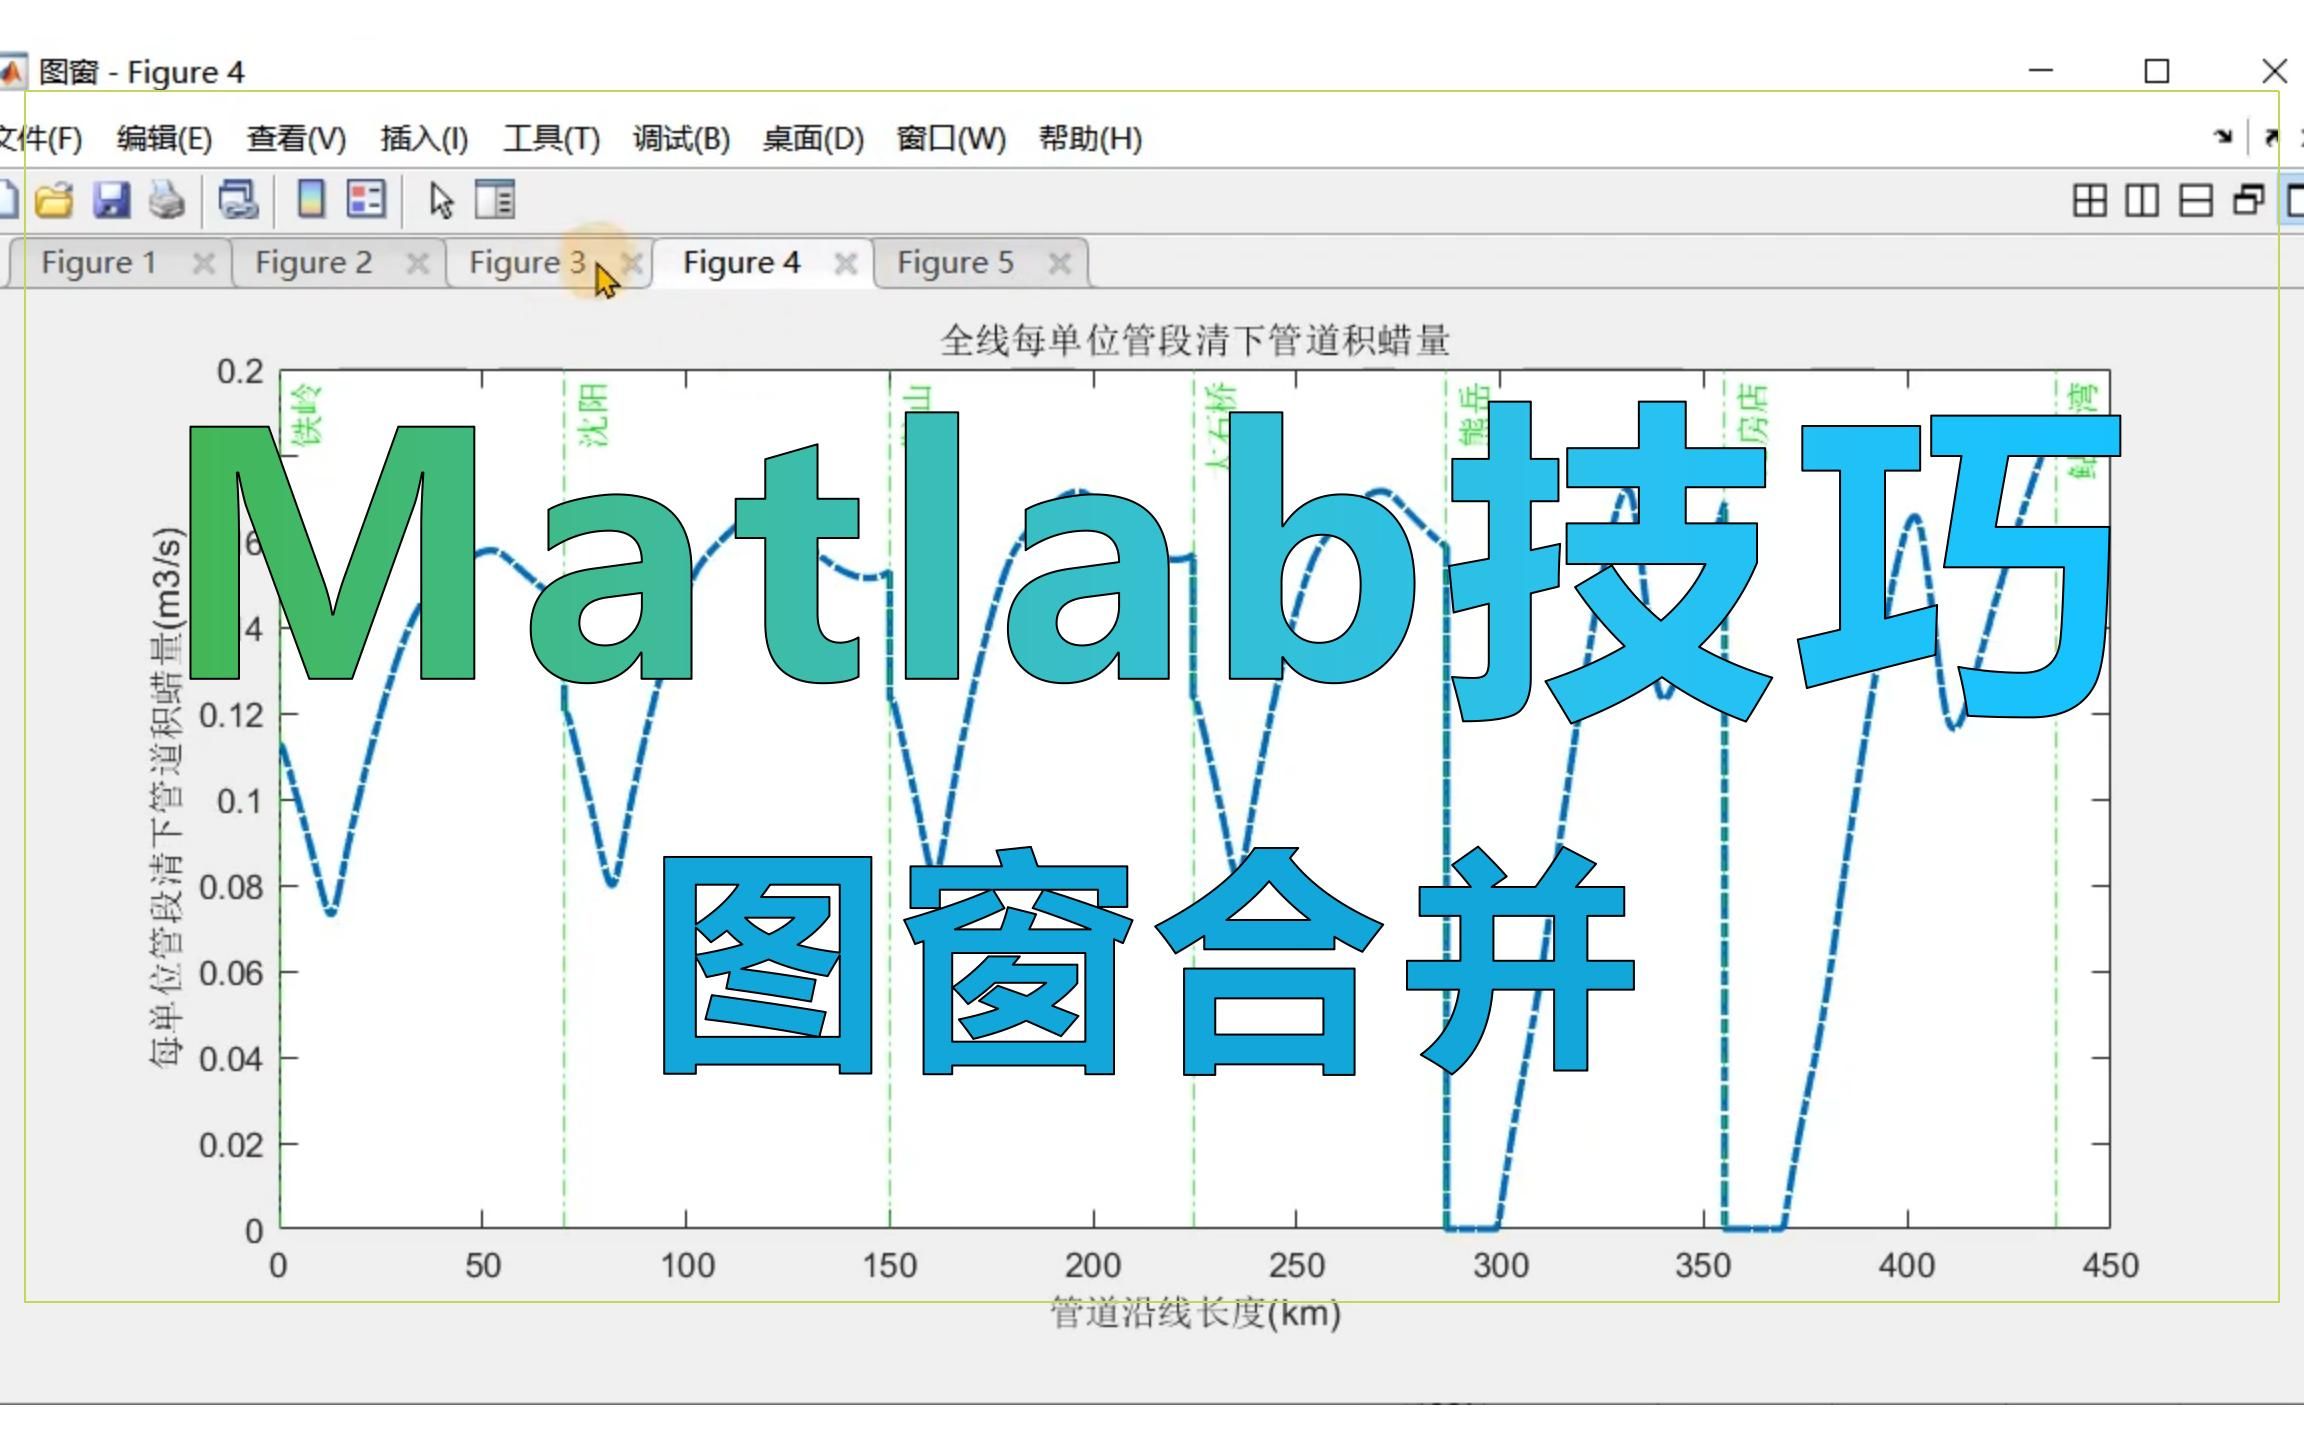The width and height of the screenshot is (2304, 1440).
Task: Open the 窗口(W) menu
Action: point(950,138)
